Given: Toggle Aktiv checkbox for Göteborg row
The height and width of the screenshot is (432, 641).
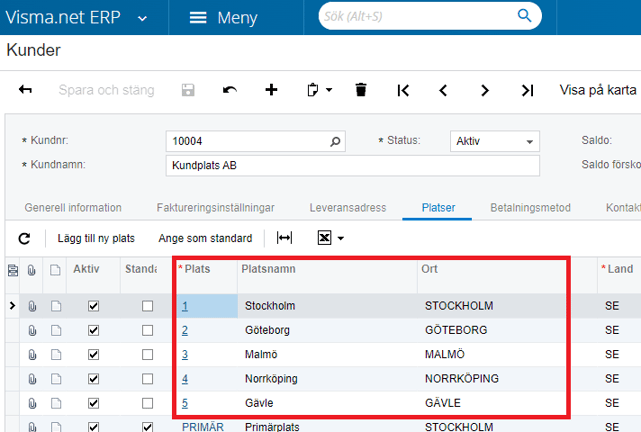Looking at the screenshot, I should (x=94, y=330).
